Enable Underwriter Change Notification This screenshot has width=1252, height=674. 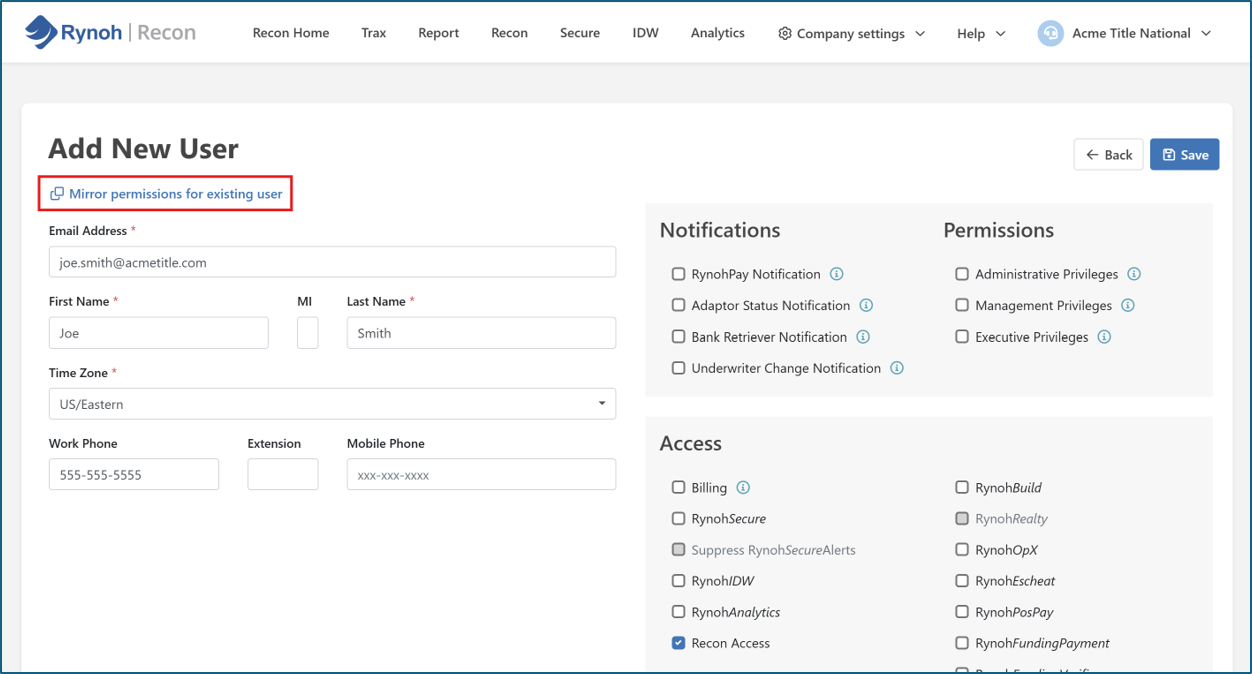coord(679,368)
